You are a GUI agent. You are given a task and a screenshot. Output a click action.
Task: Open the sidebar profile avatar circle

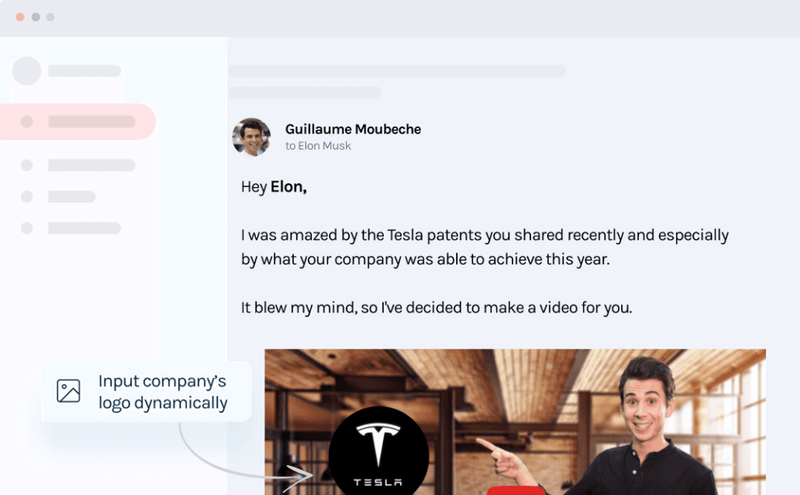click(27, 71)
